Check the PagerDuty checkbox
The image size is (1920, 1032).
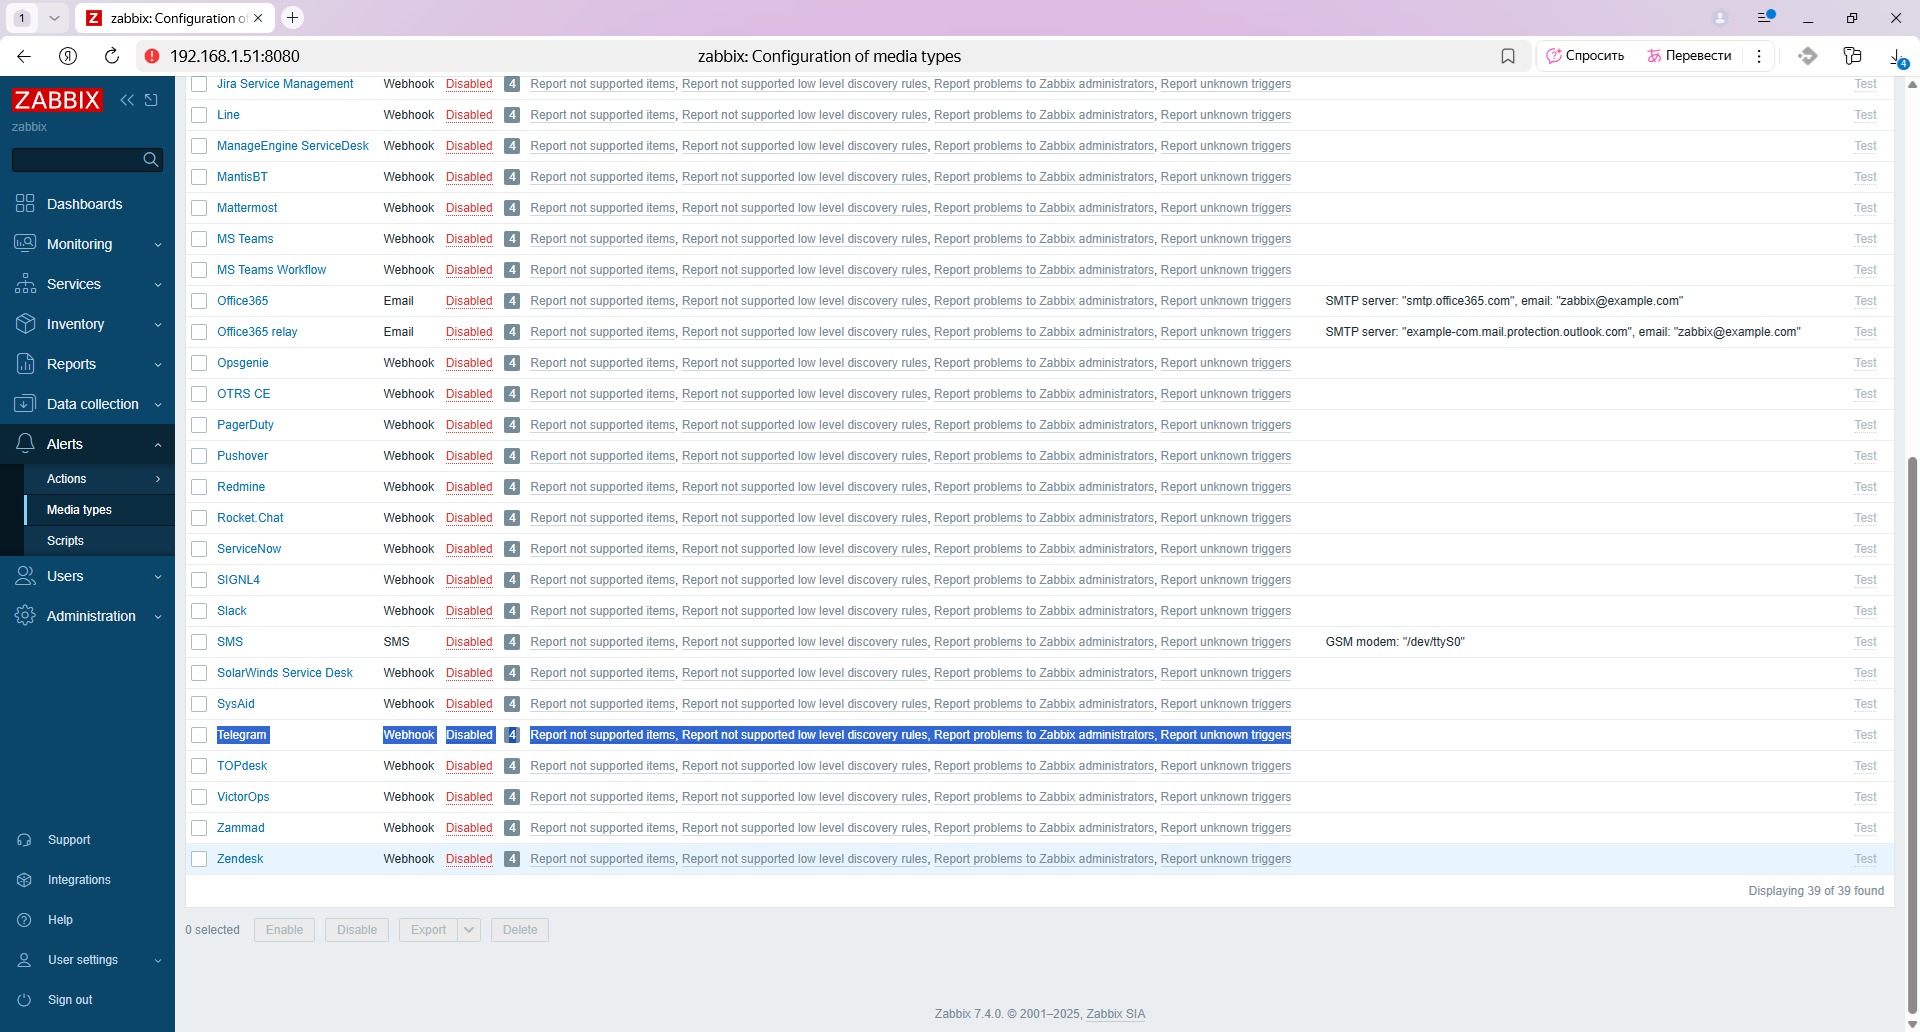(199, 425)
